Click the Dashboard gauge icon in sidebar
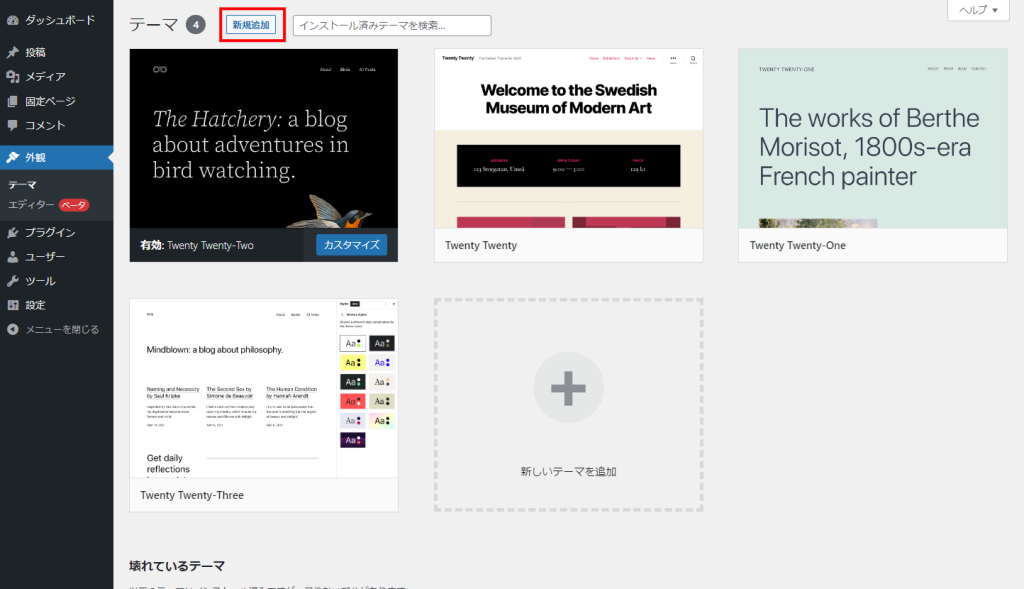The width and height of the screenshot is (1024, 589). [12, 20]
